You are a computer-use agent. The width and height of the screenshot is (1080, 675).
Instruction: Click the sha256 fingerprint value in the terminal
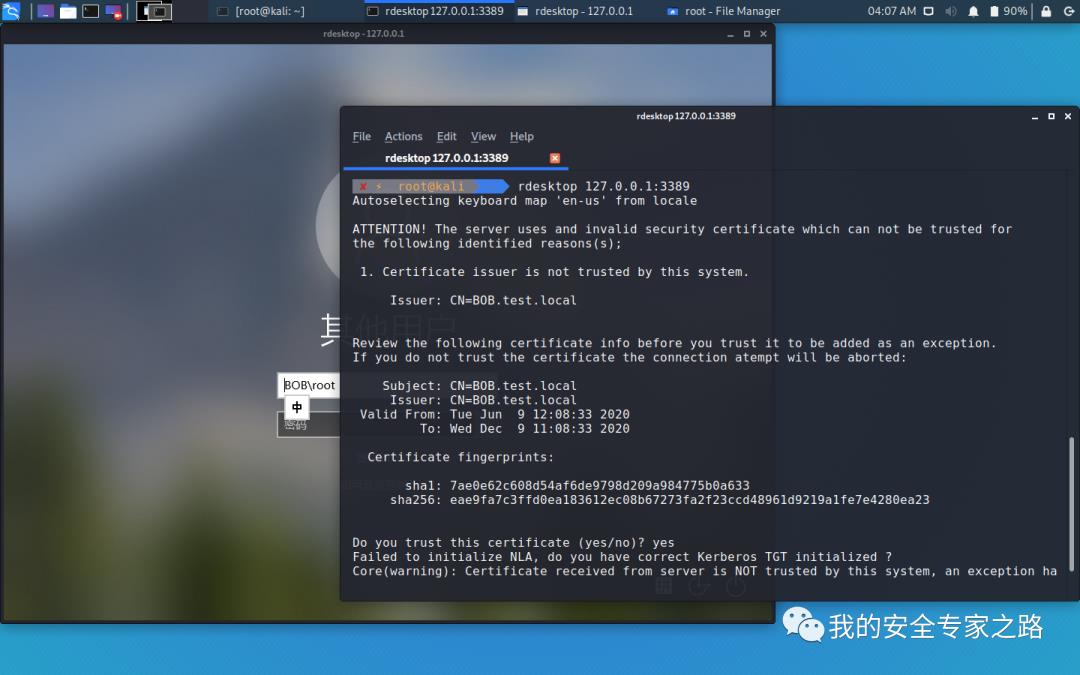point(689,499)
